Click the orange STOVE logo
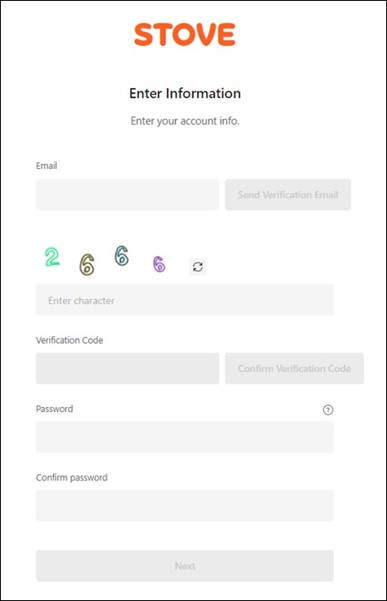 pos(185,34)
